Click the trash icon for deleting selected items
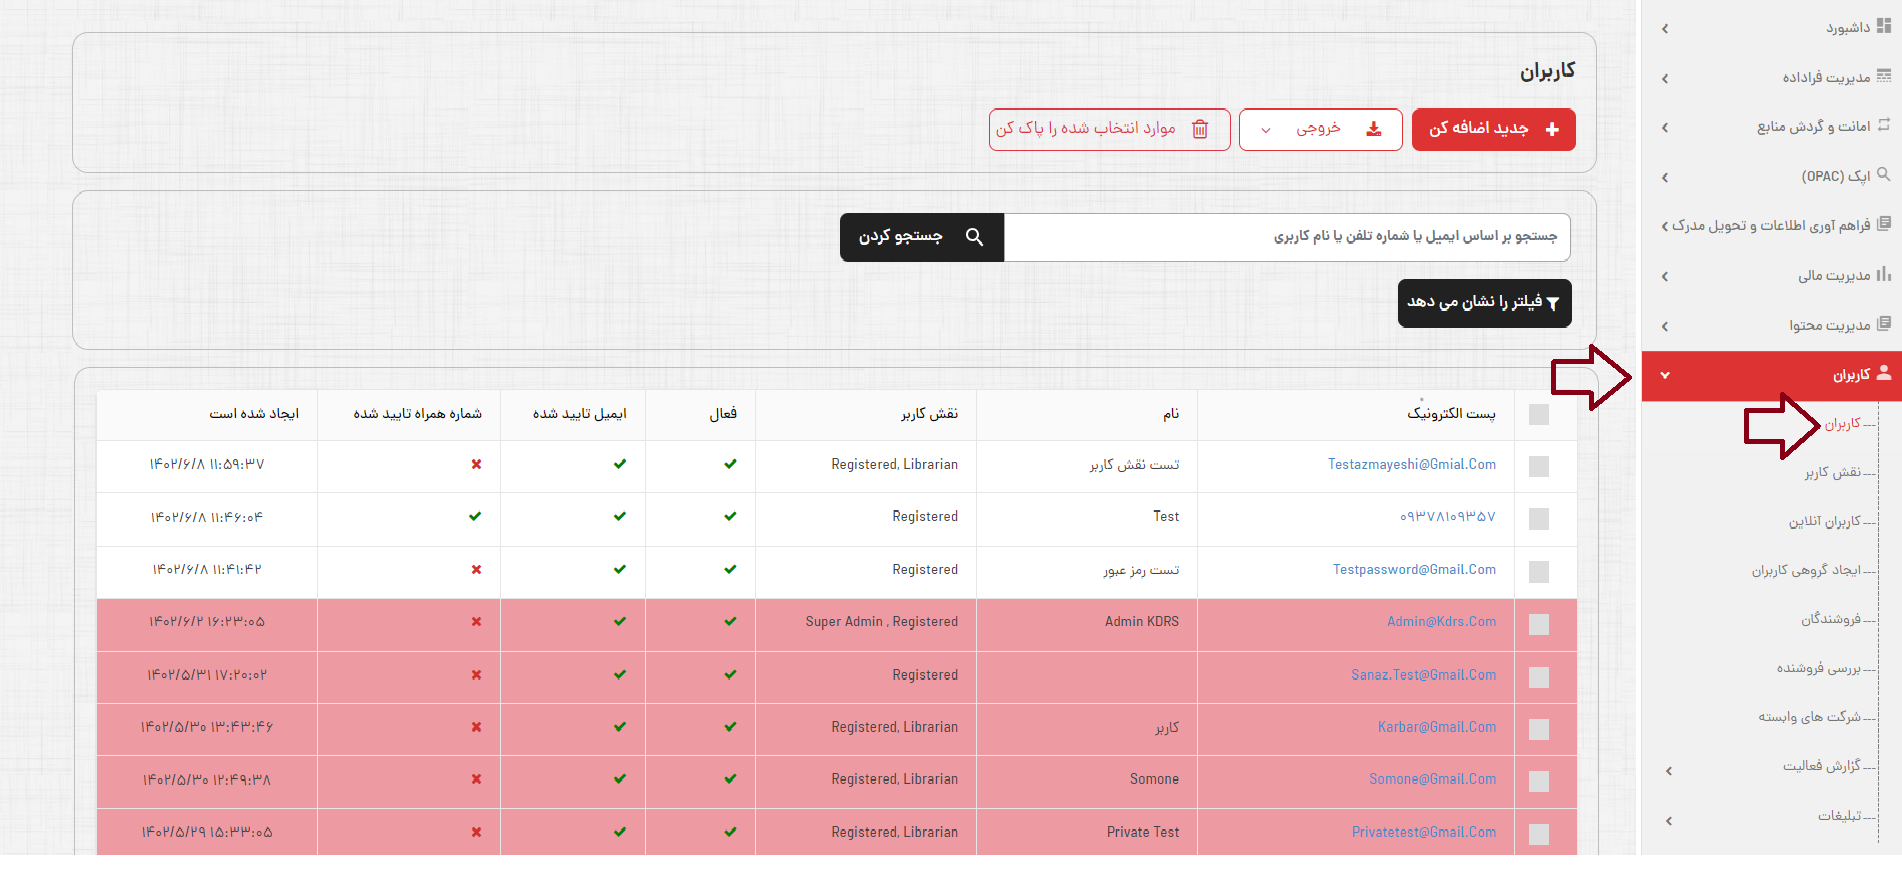This screenshot has height=884, width=1902. tap(1200, 129)
